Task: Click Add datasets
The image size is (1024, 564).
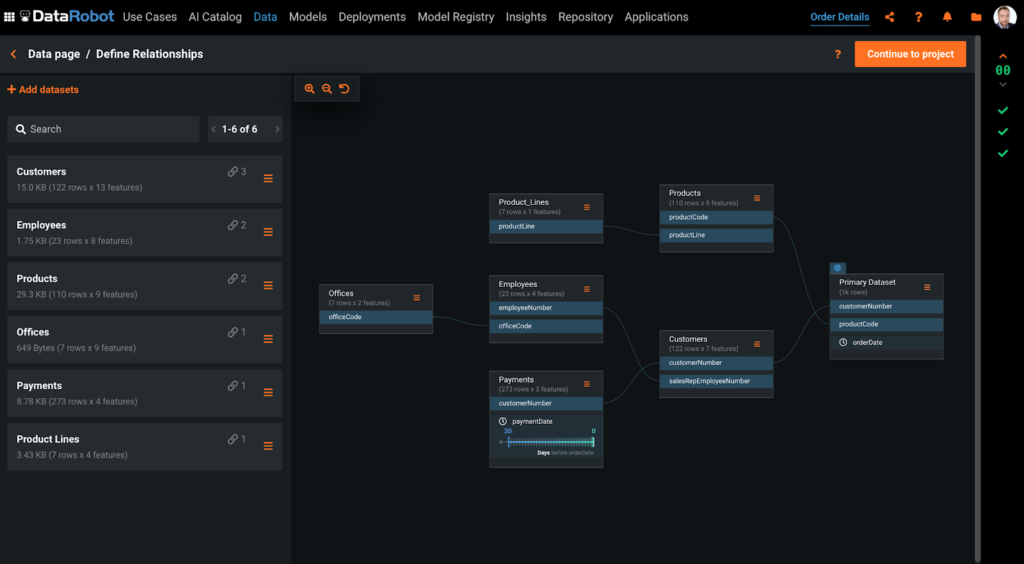Action: tap(43, 89)
